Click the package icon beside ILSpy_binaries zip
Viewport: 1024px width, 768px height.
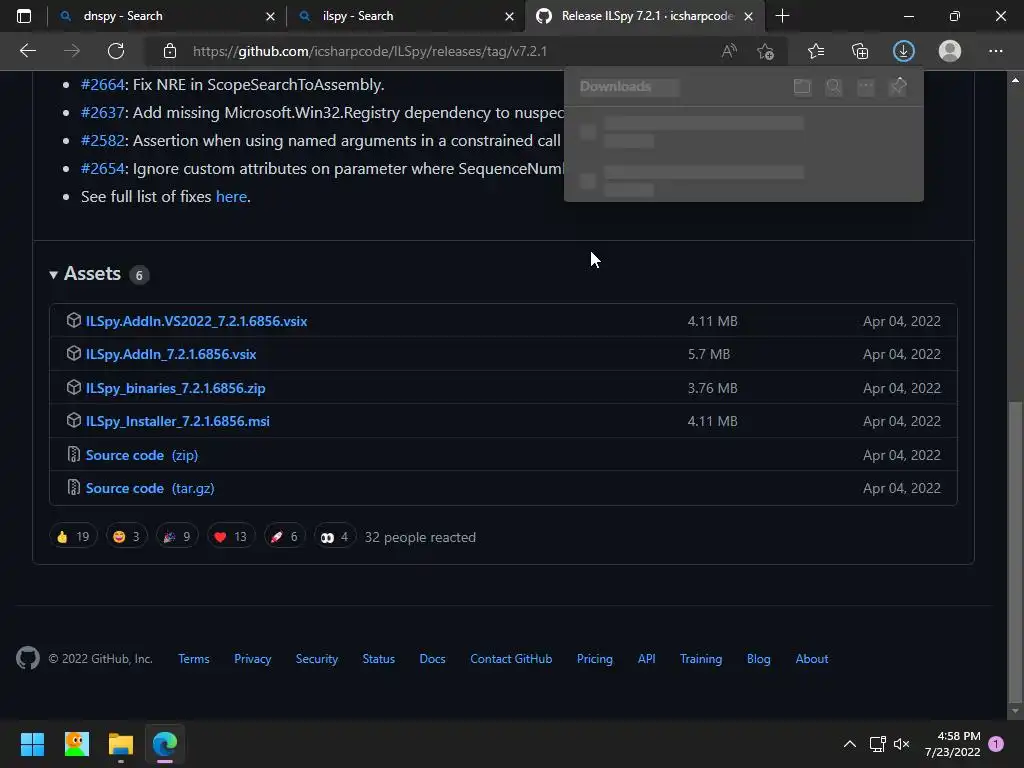[74, 387]
